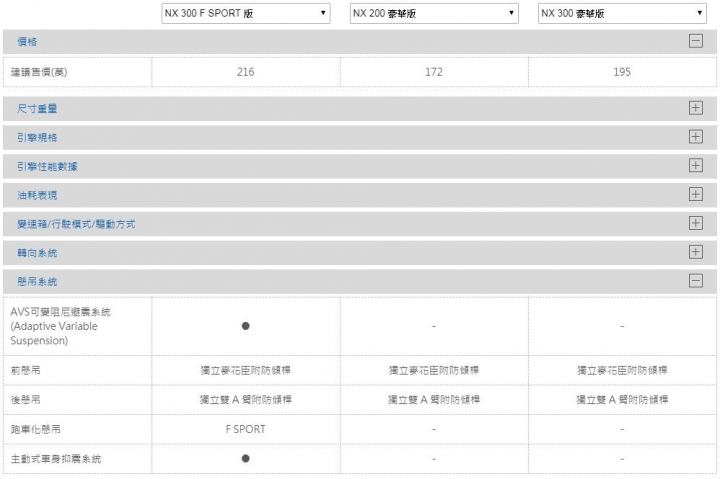Select price value 195

click(622, 72)
